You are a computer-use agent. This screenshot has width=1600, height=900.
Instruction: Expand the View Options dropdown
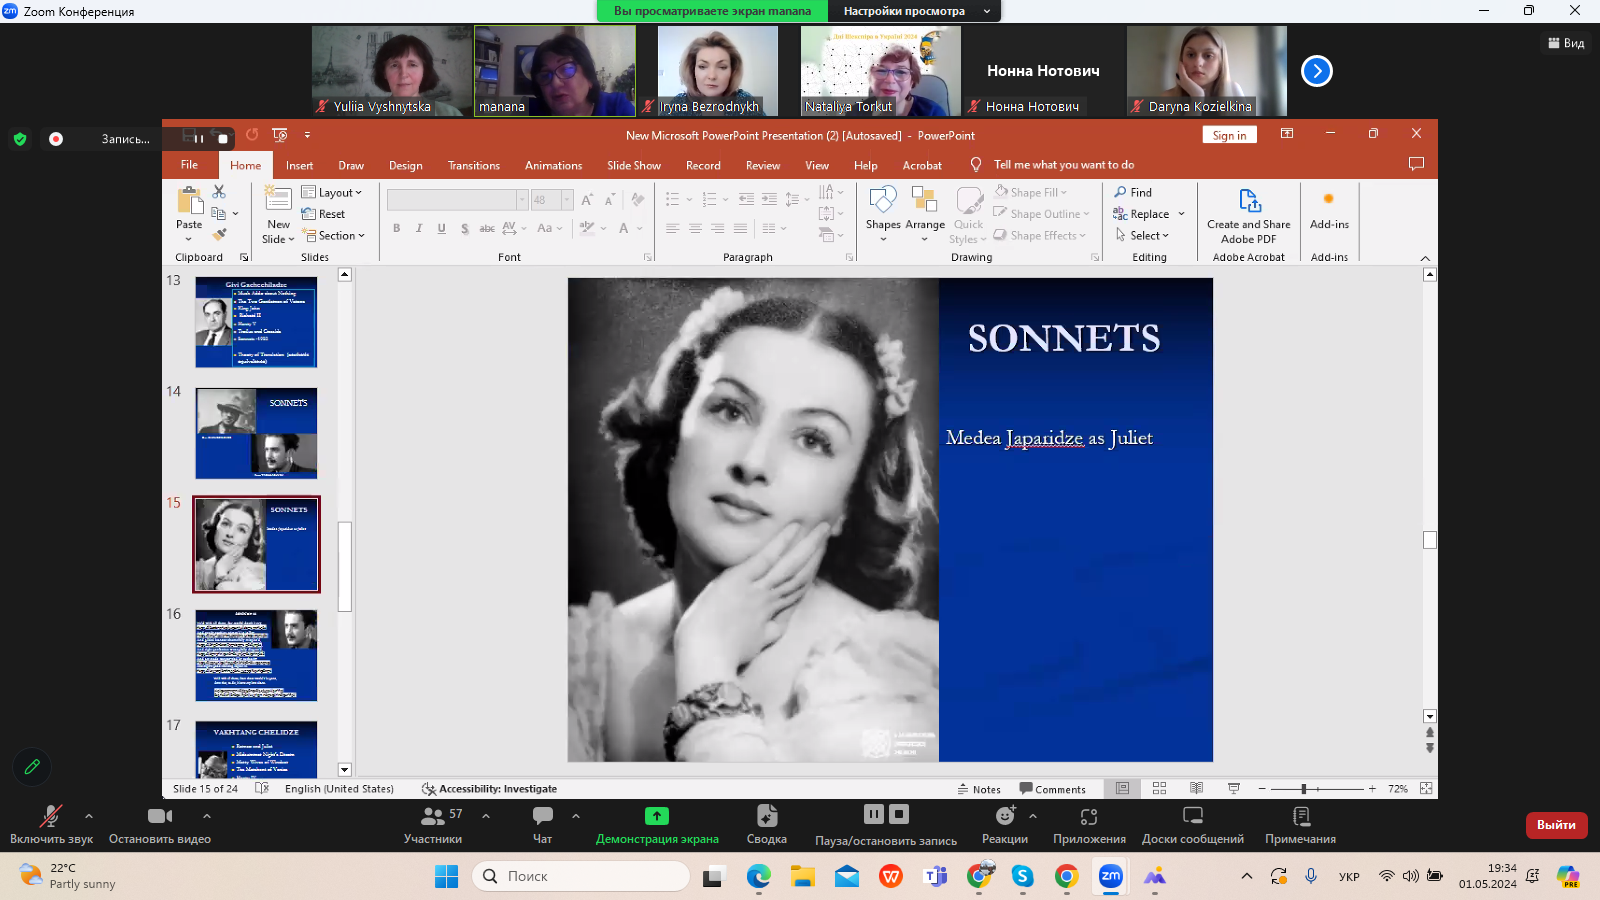point(912,11)
